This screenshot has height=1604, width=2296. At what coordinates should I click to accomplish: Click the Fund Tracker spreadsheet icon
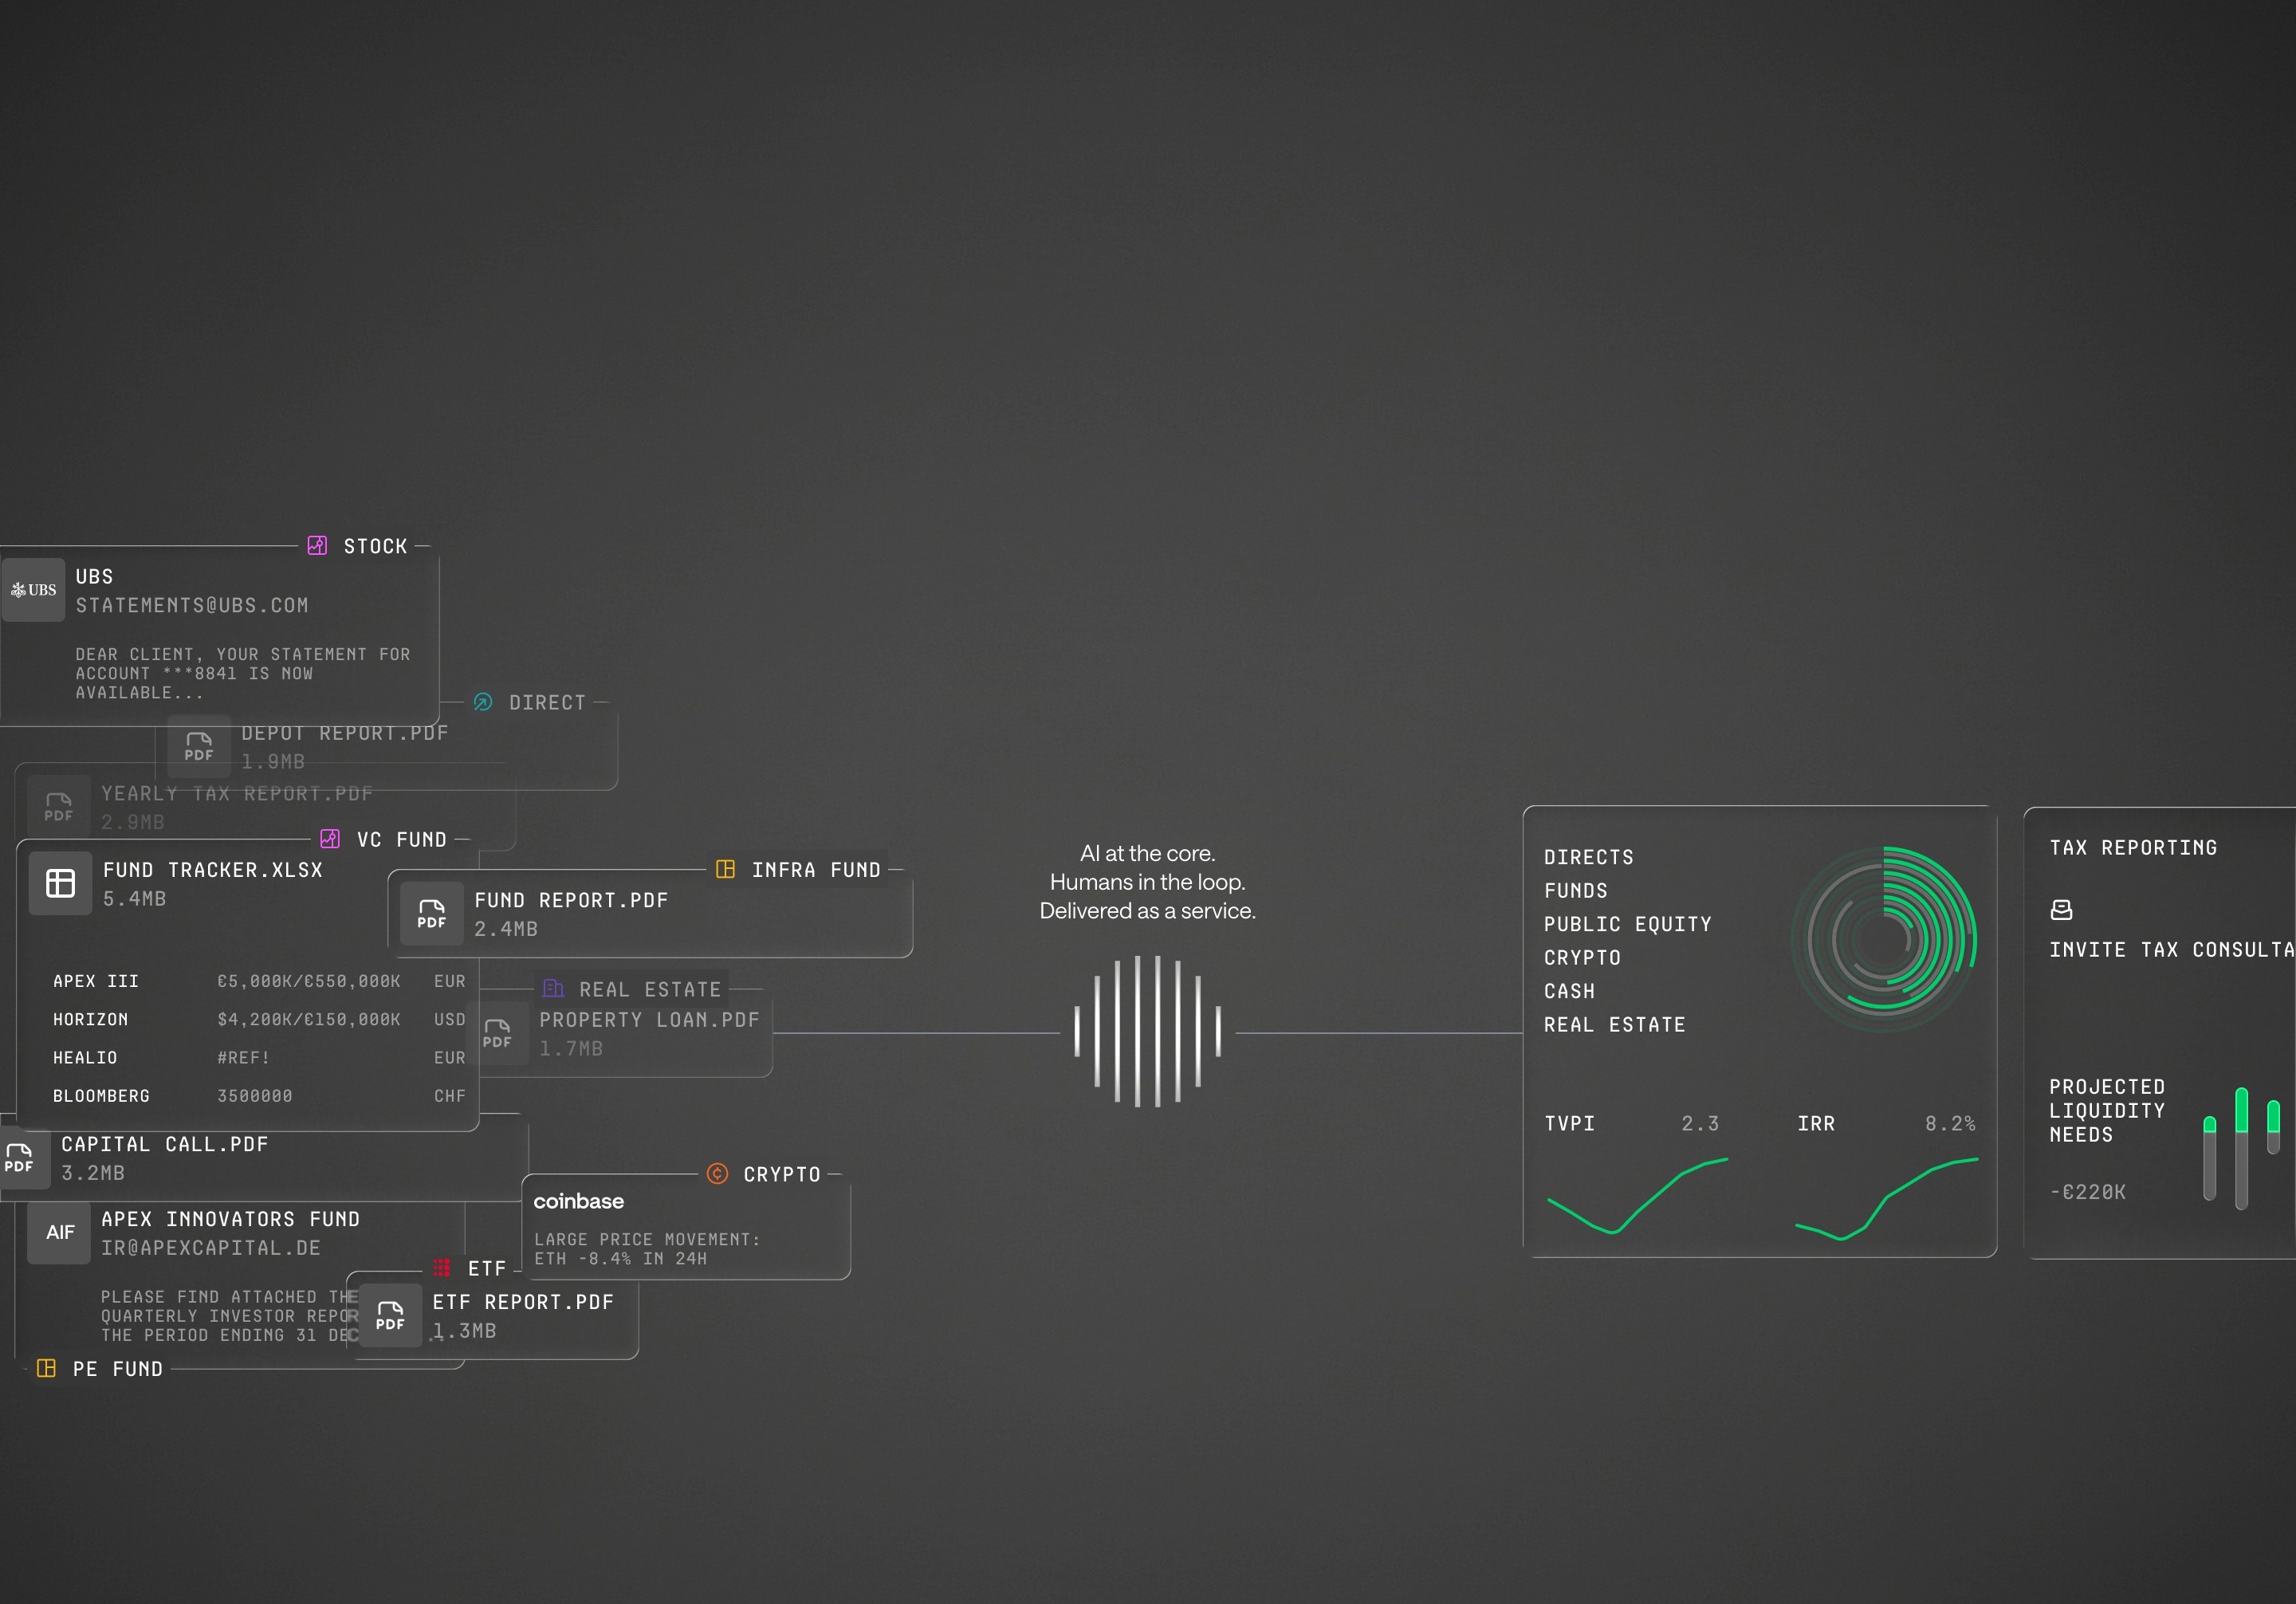[60, 883]
